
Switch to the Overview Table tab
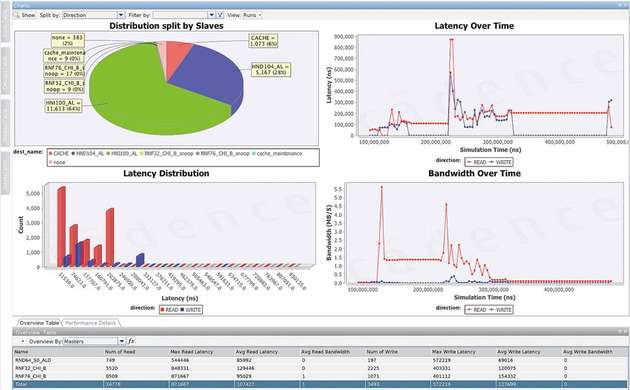[39, 323]
